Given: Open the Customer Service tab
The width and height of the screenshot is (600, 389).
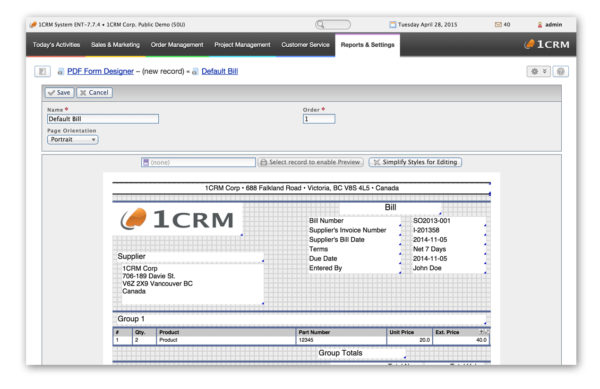Looking at the screenshot, I should point(305,45).
